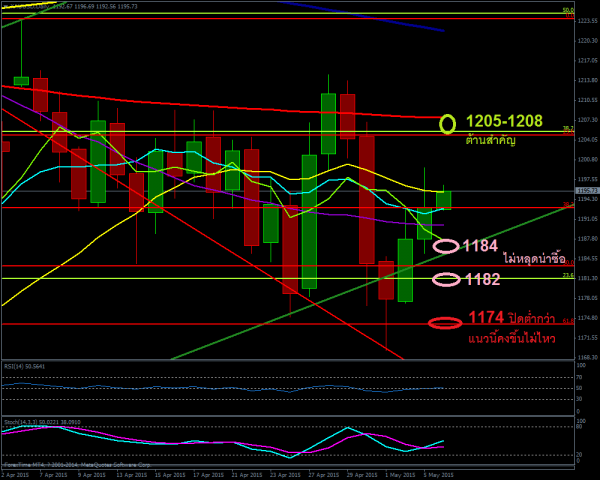Click the pink 1184 price label
Viewport: 600px width, 480px height.
point(480,246)
